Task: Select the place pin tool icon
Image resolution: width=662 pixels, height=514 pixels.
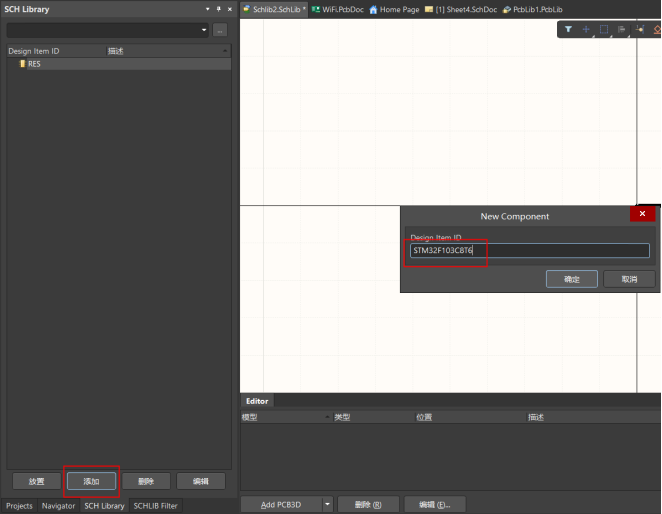Action: coord(640,30)
